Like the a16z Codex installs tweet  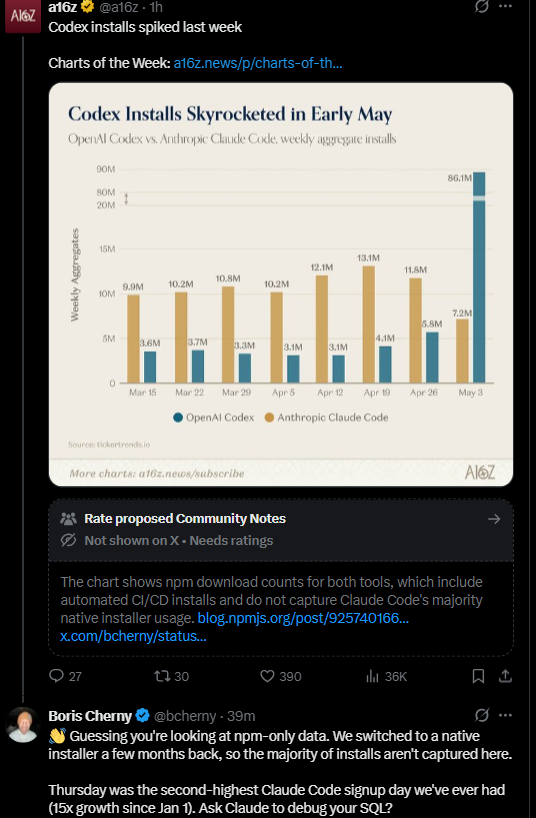pyautogui.click(x=267, y=676)
